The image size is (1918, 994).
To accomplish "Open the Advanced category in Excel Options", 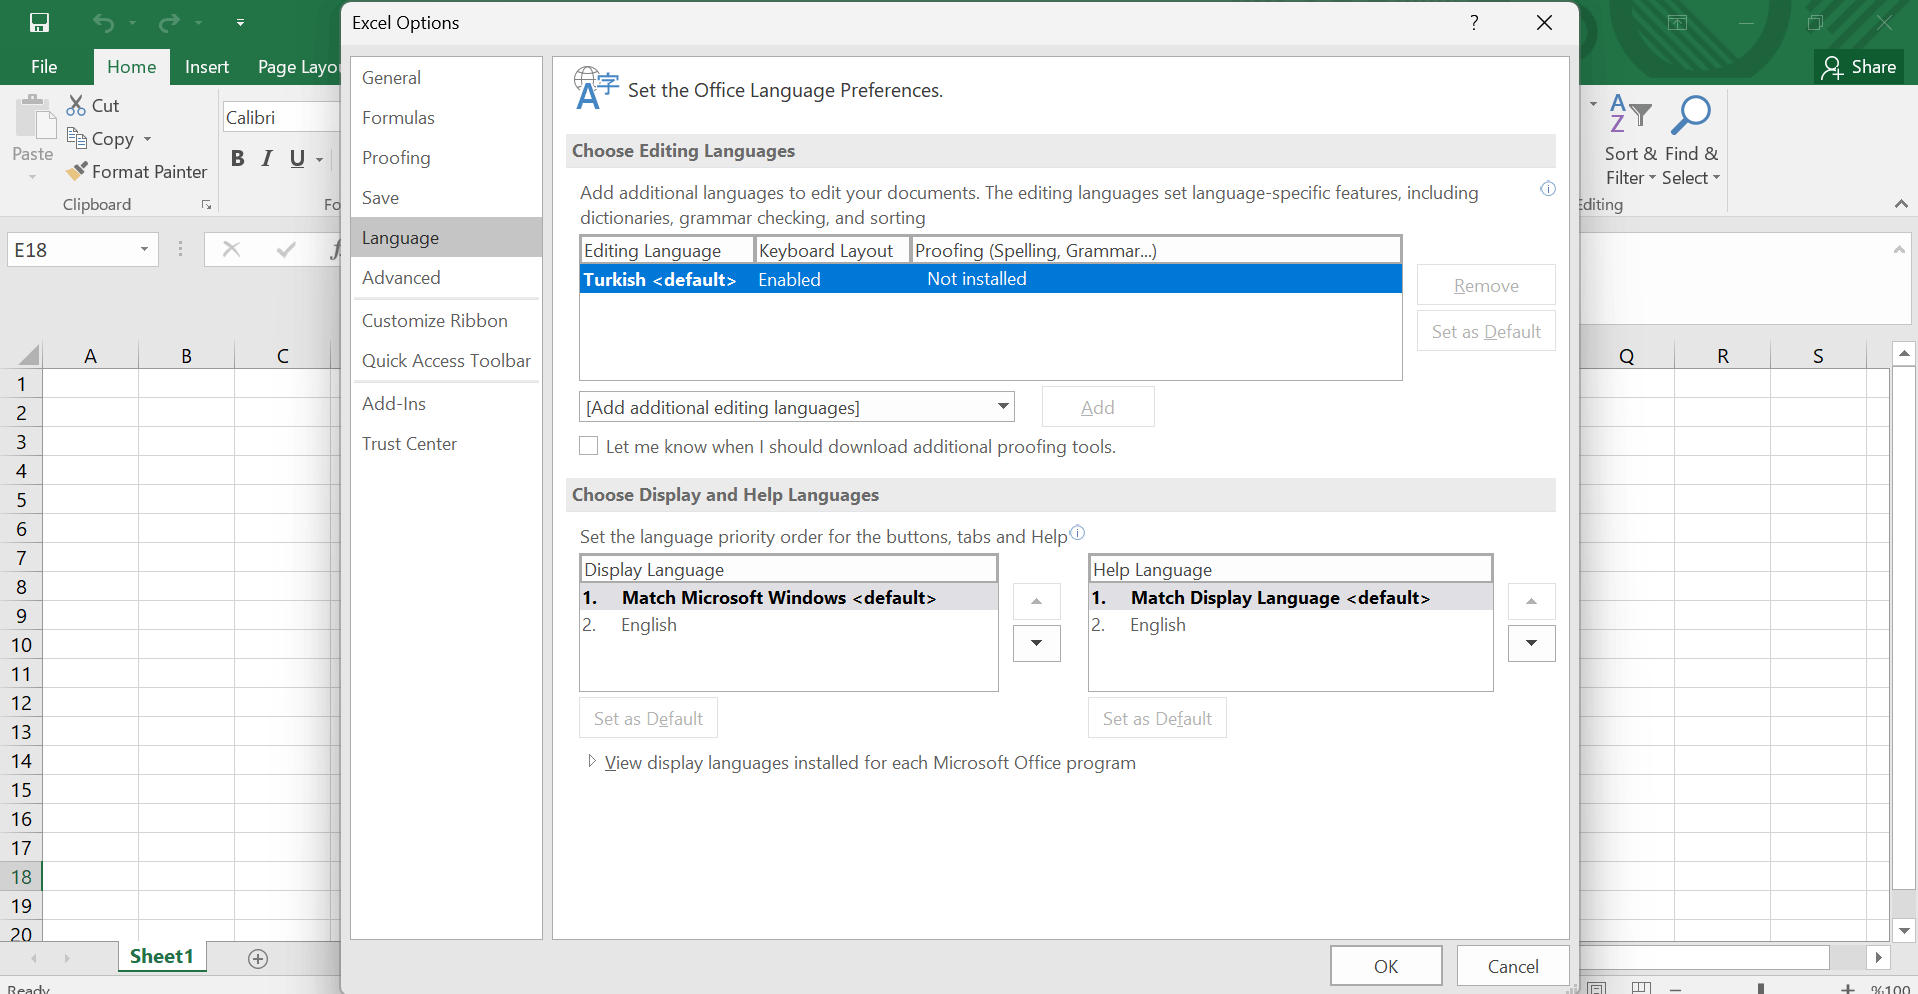I will [x=446, y=278].
